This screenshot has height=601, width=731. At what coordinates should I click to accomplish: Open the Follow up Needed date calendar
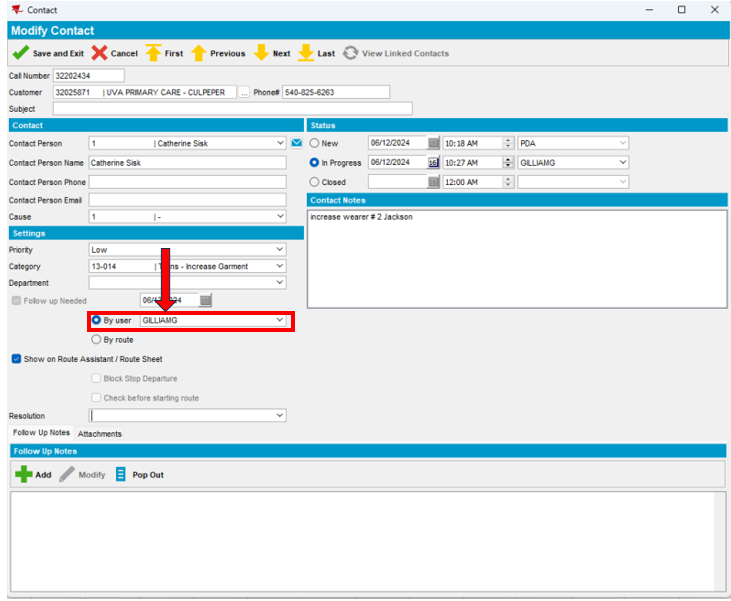click(x=205, y=300)
